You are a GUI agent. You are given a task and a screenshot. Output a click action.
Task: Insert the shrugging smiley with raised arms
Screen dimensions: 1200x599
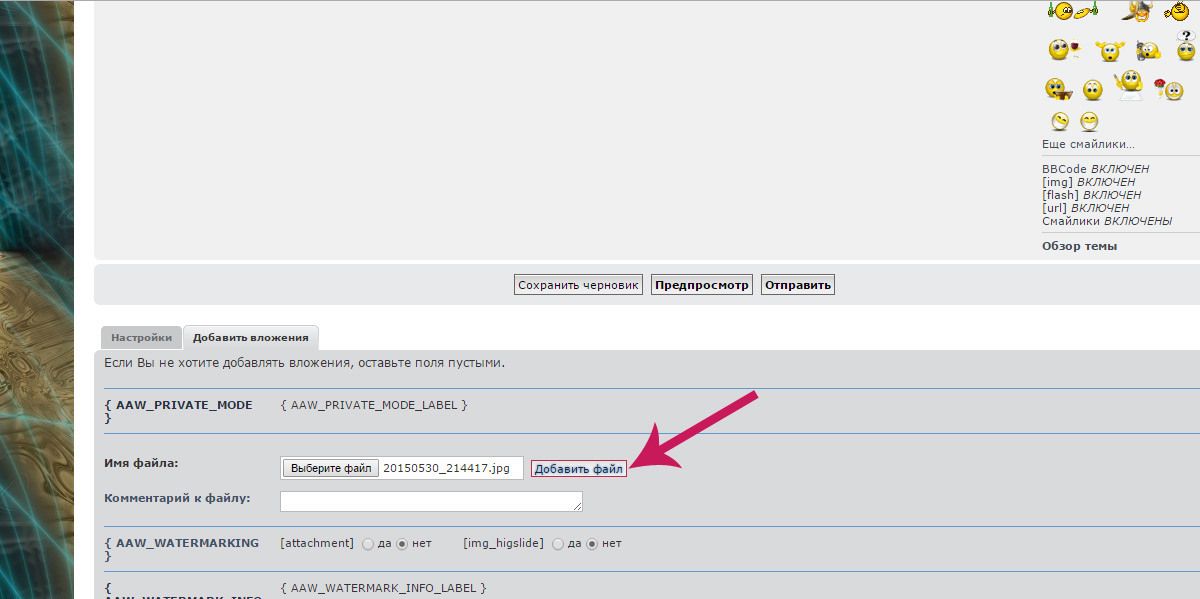[1109, 50]
